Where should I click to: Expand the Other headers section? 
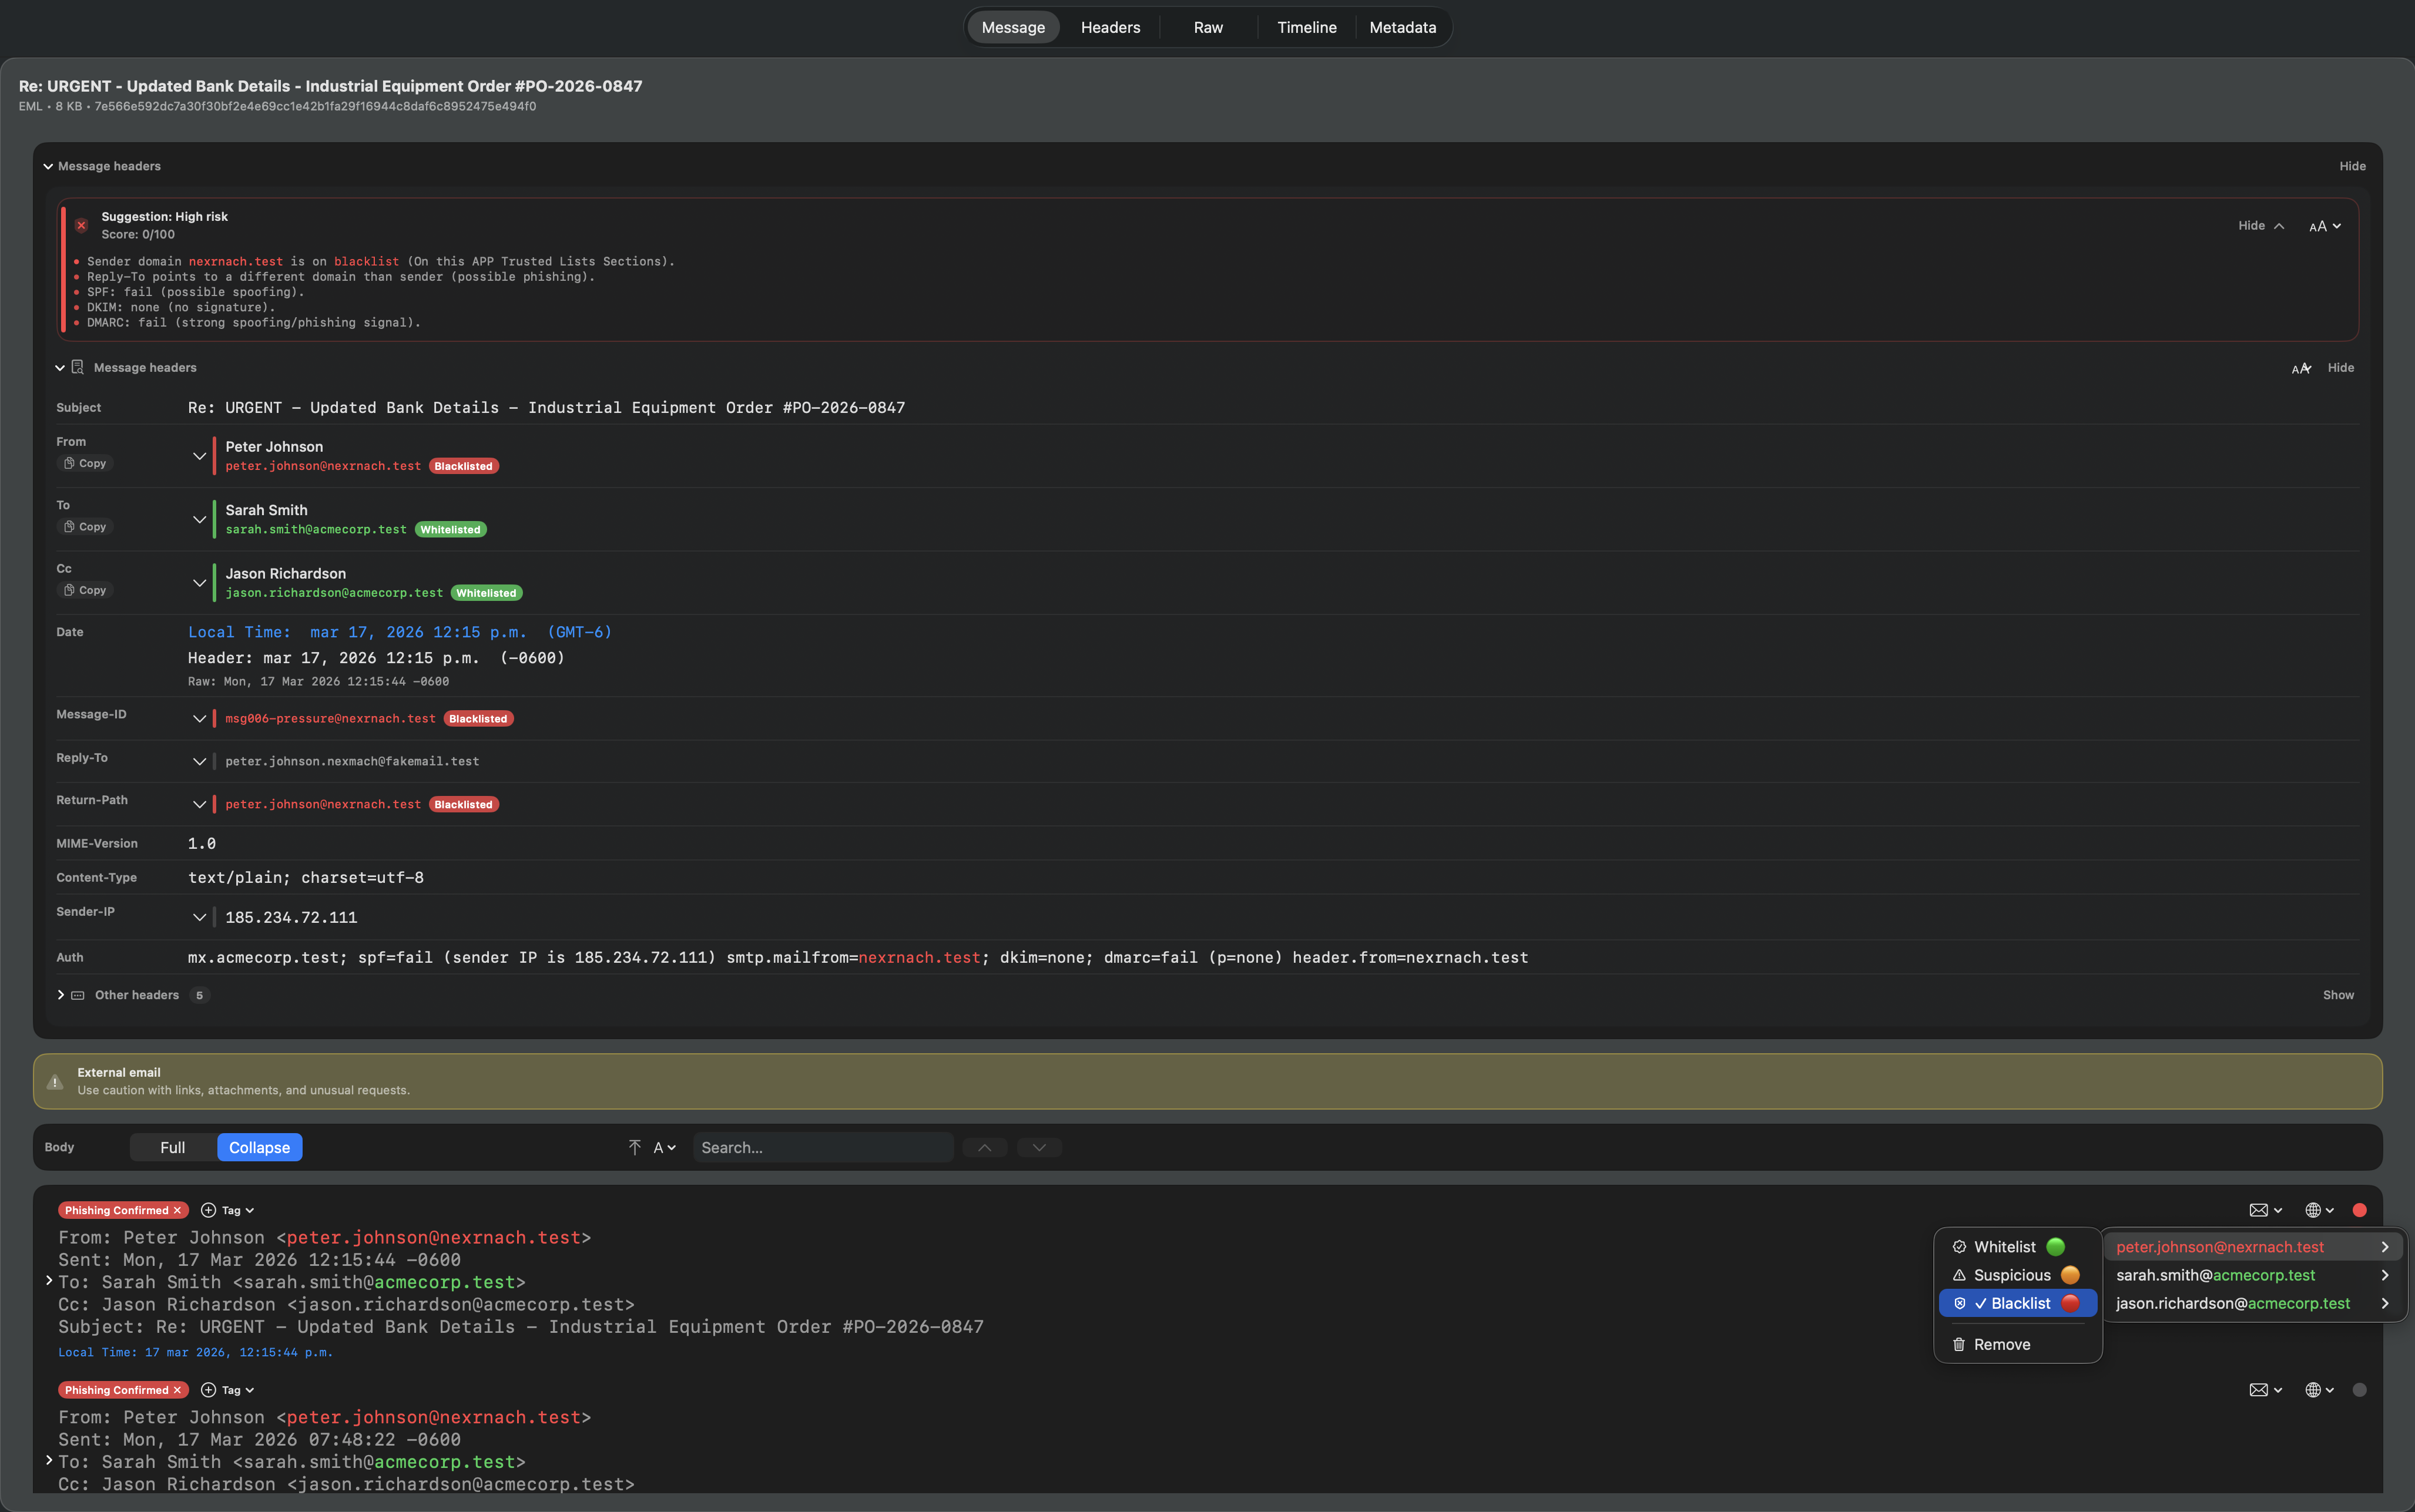point(60,995)
